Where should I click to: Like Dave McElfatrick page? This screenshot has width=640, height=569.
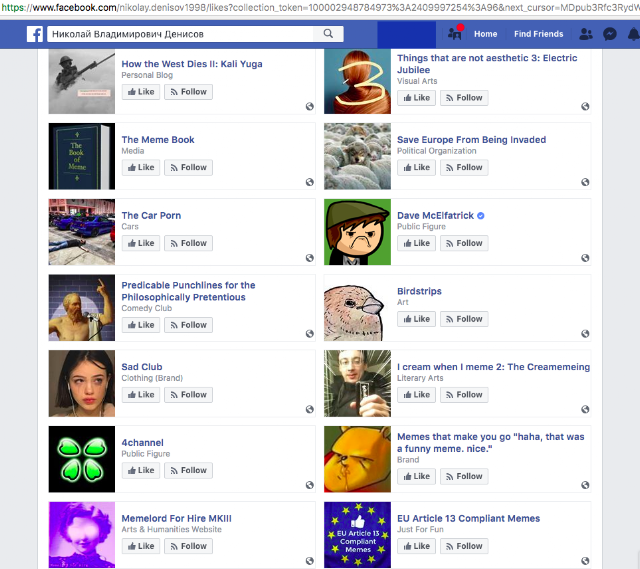click(416, 243)
